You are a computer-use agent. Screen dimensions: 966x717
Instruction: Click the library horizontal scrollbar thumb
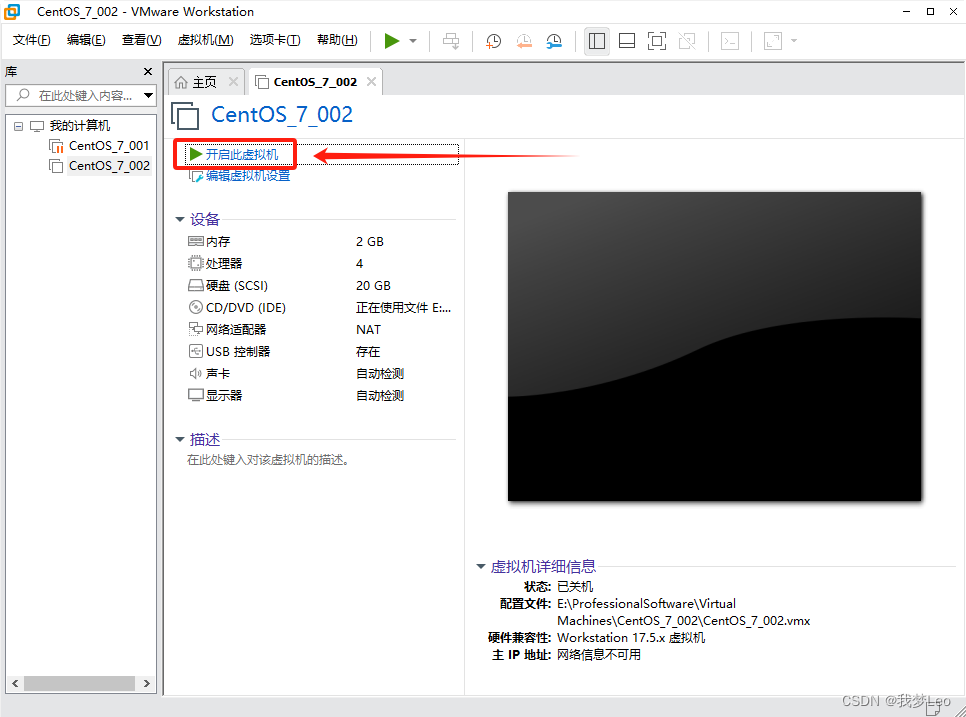tap(79, 683)
